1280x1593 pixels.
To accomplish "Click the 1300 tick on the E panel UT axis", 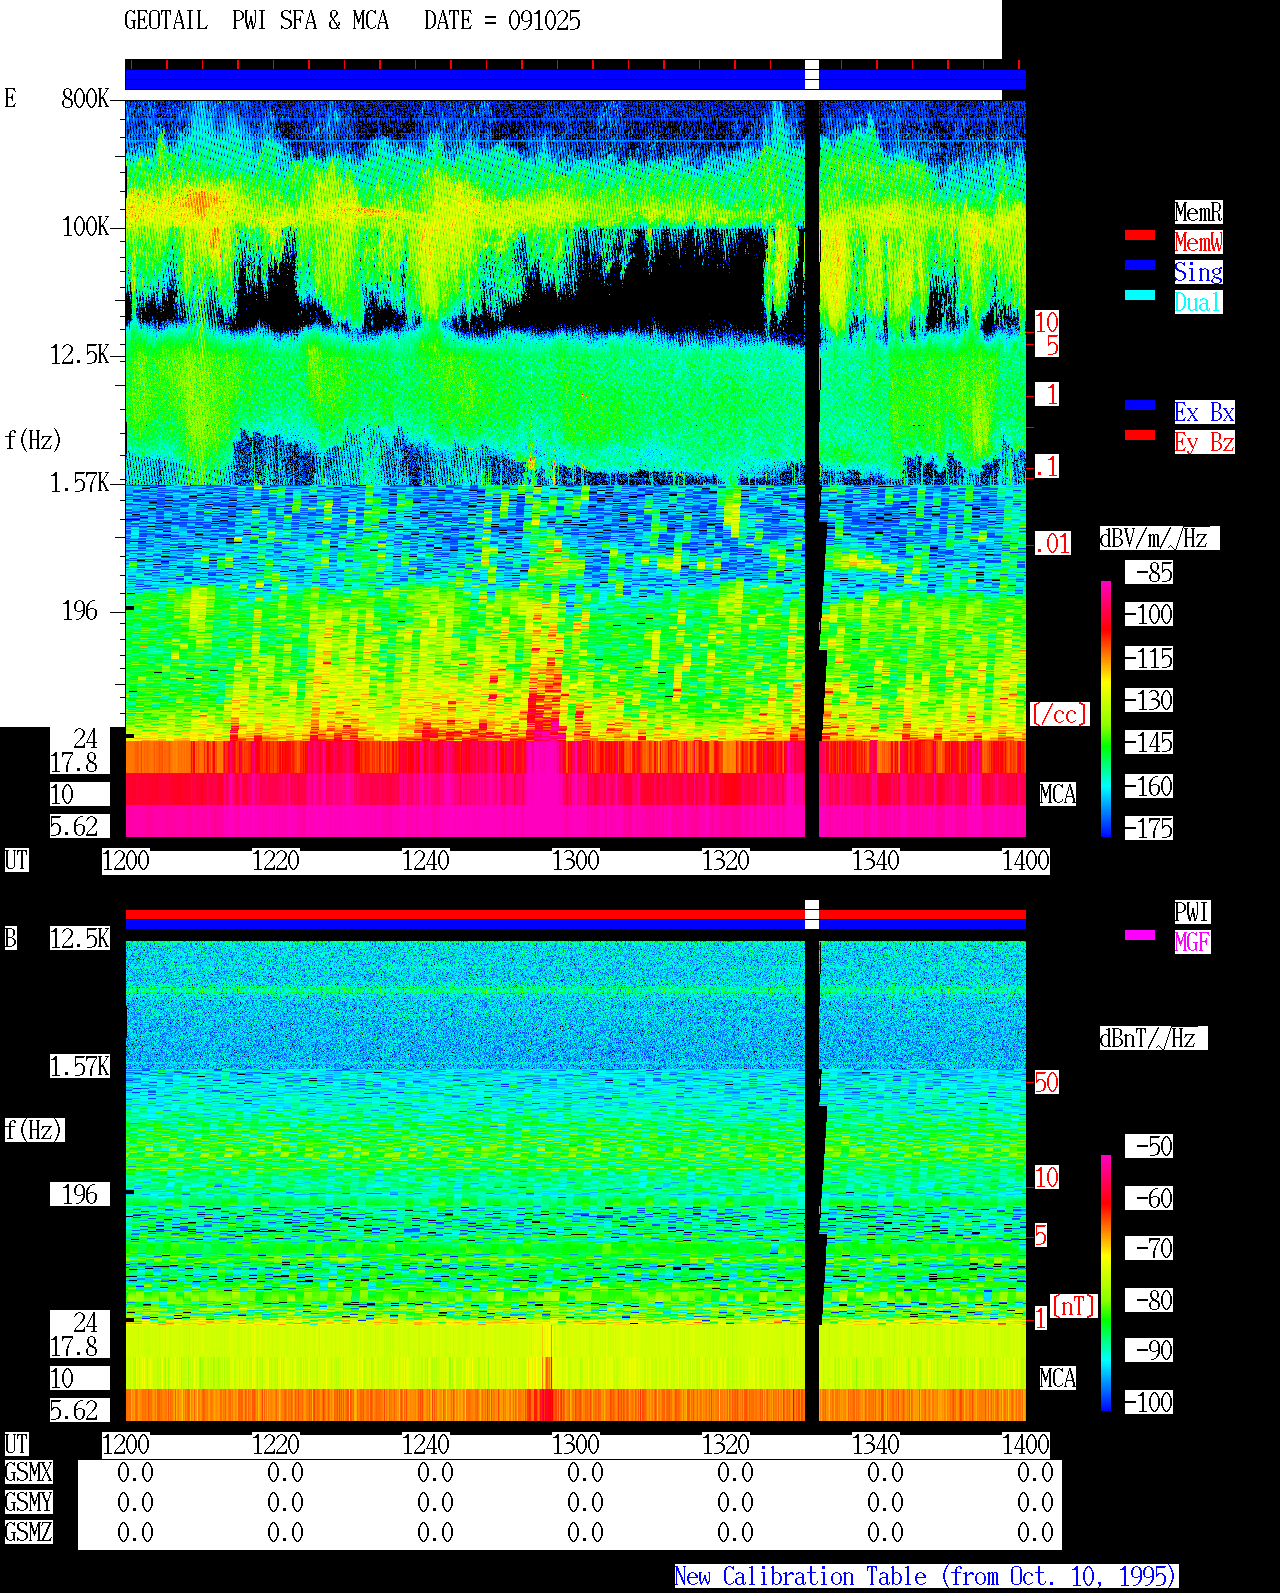I will [x=576, y=860].
